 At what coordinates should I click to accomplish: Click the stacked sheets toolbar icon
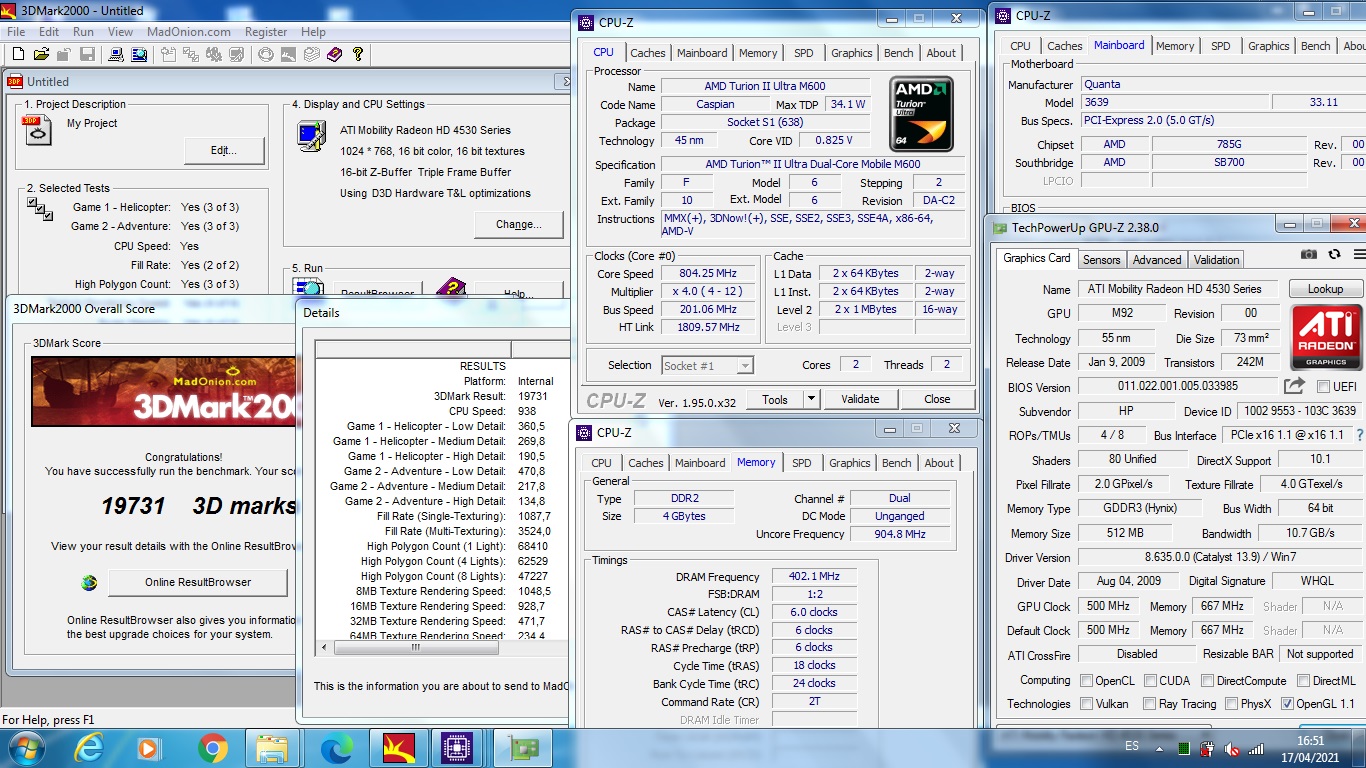tap(312, 54)
